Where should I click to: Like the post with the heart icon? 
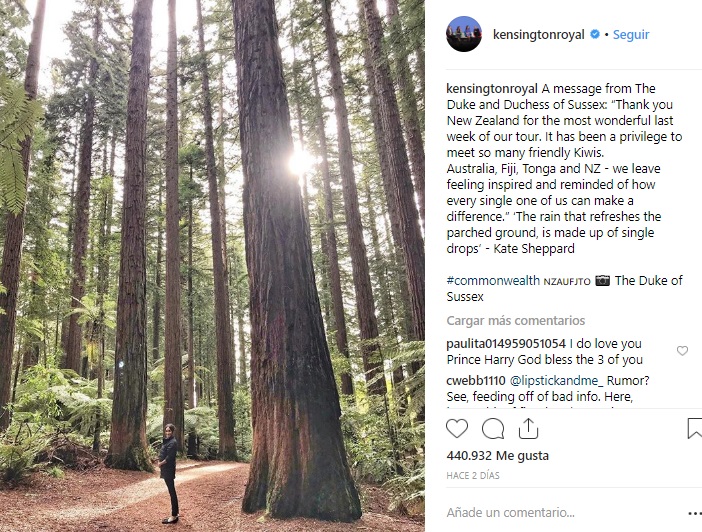pyautogui.click(x=457, y=429)
